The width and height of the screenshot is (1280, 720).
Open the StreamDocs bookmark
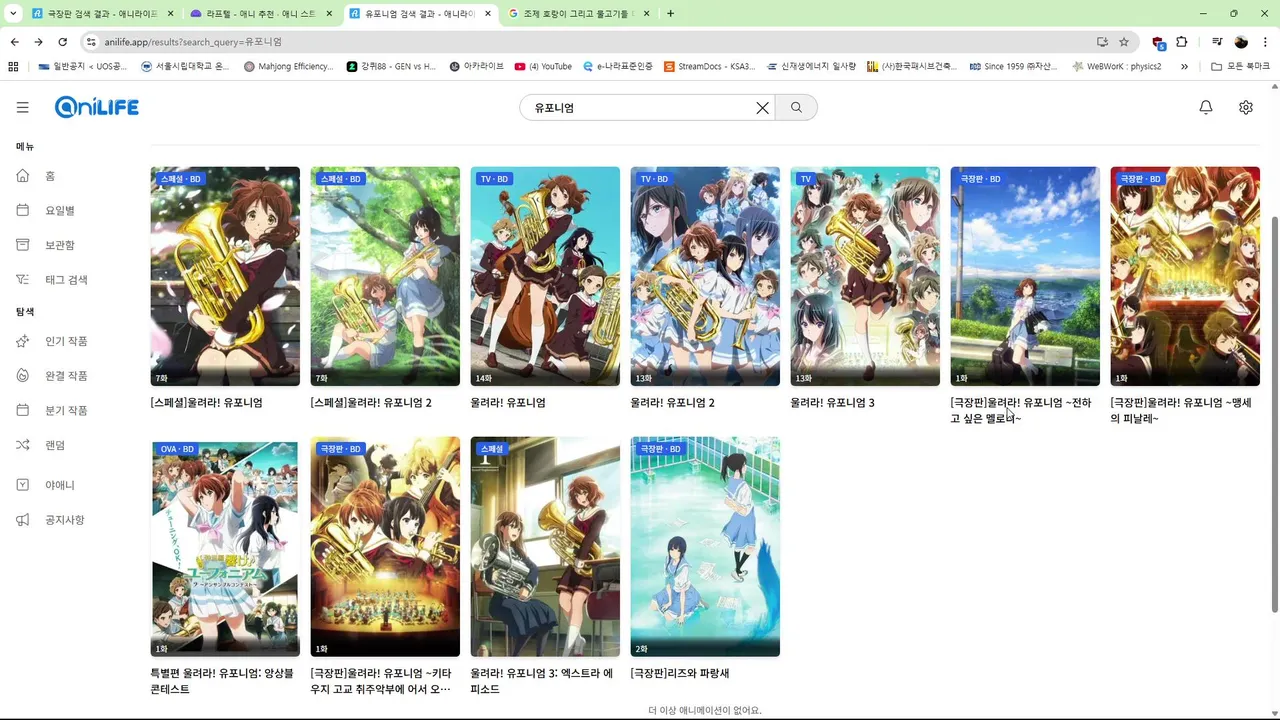click(x=710, y=66)
